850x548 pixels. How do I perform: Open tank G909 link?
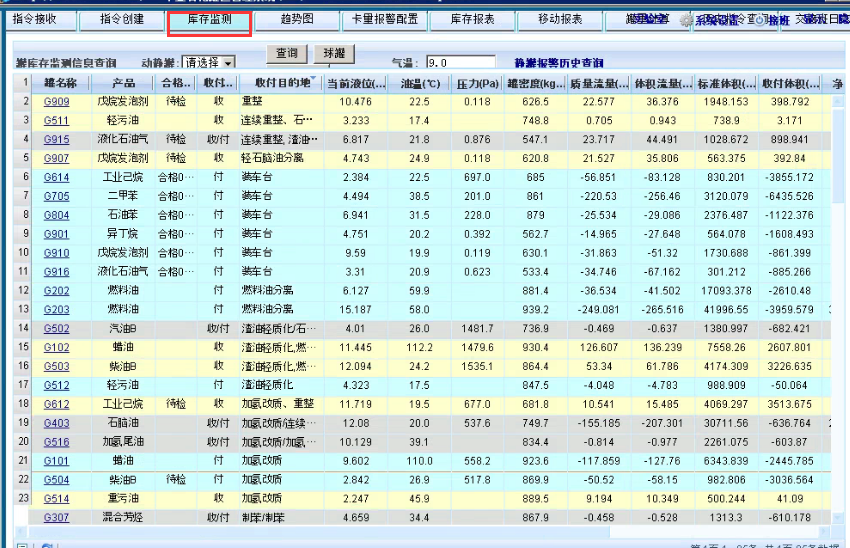click(x=56, y=102)
